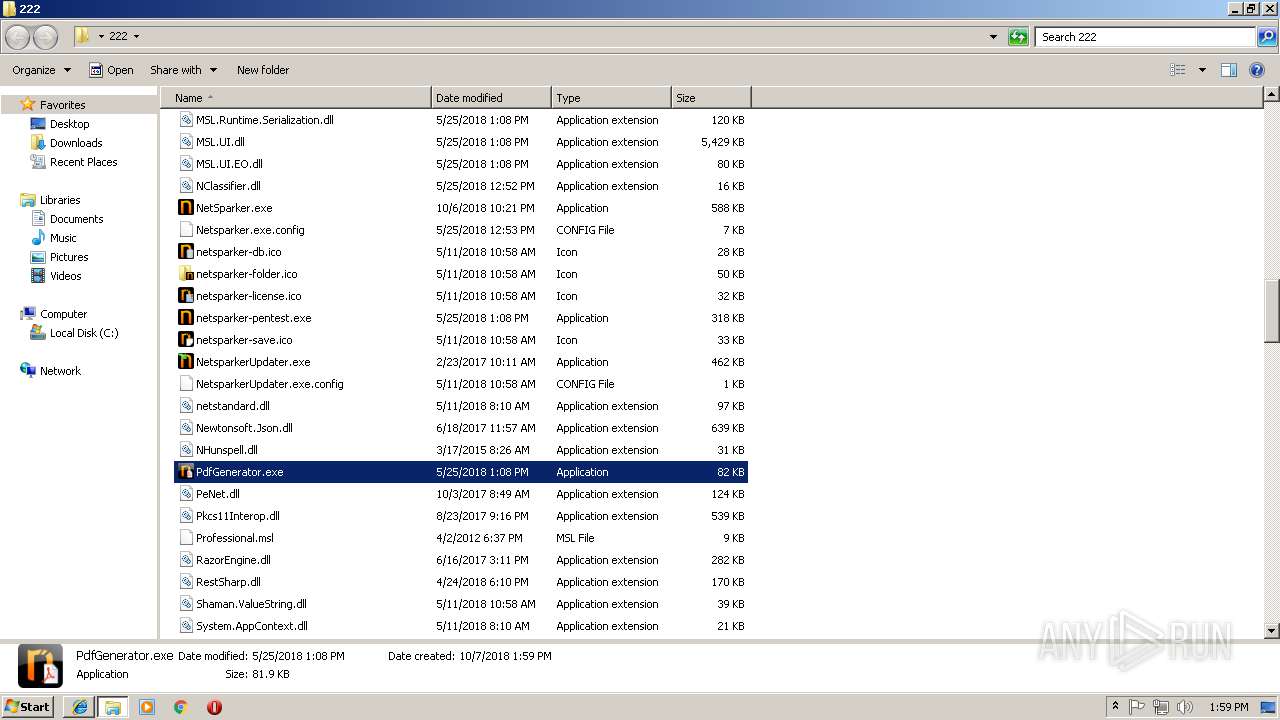Click the PdfGenerator.exe file icon
Viewport: 1280px width, 720px height.
[185, 472]
